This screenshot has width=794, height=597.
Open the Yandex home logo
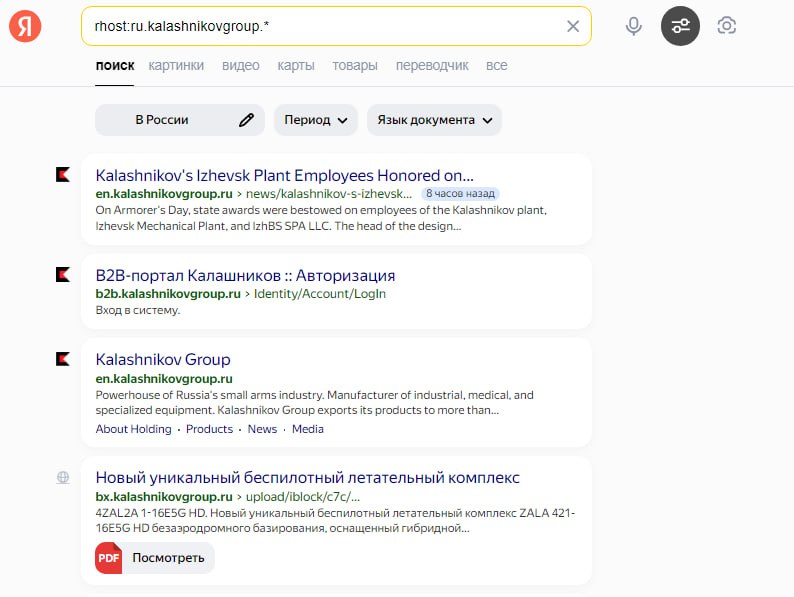point(25,26)
